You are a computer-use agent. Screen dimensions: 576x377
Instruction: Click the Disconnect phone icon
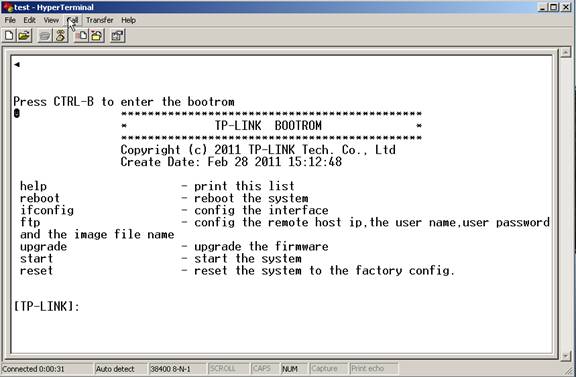60,36
